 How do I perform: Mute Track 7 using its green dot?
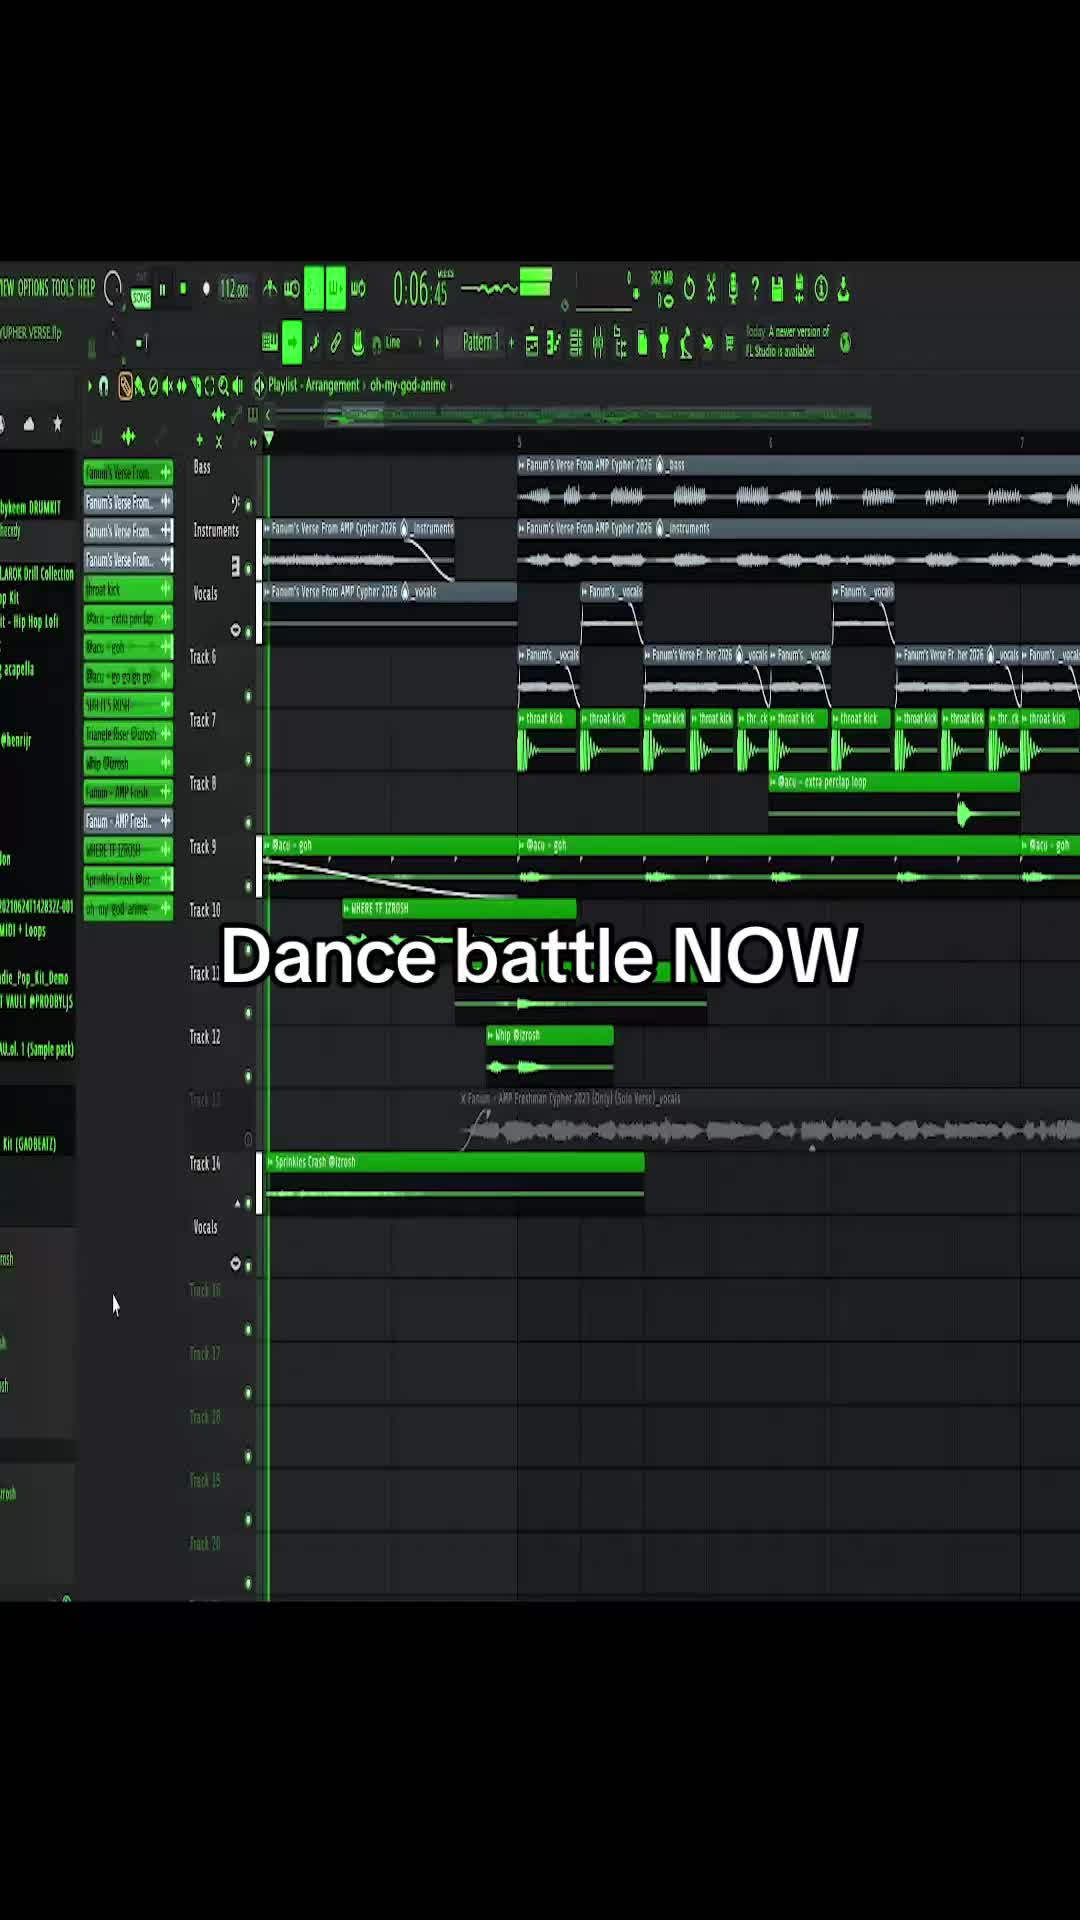248,760
